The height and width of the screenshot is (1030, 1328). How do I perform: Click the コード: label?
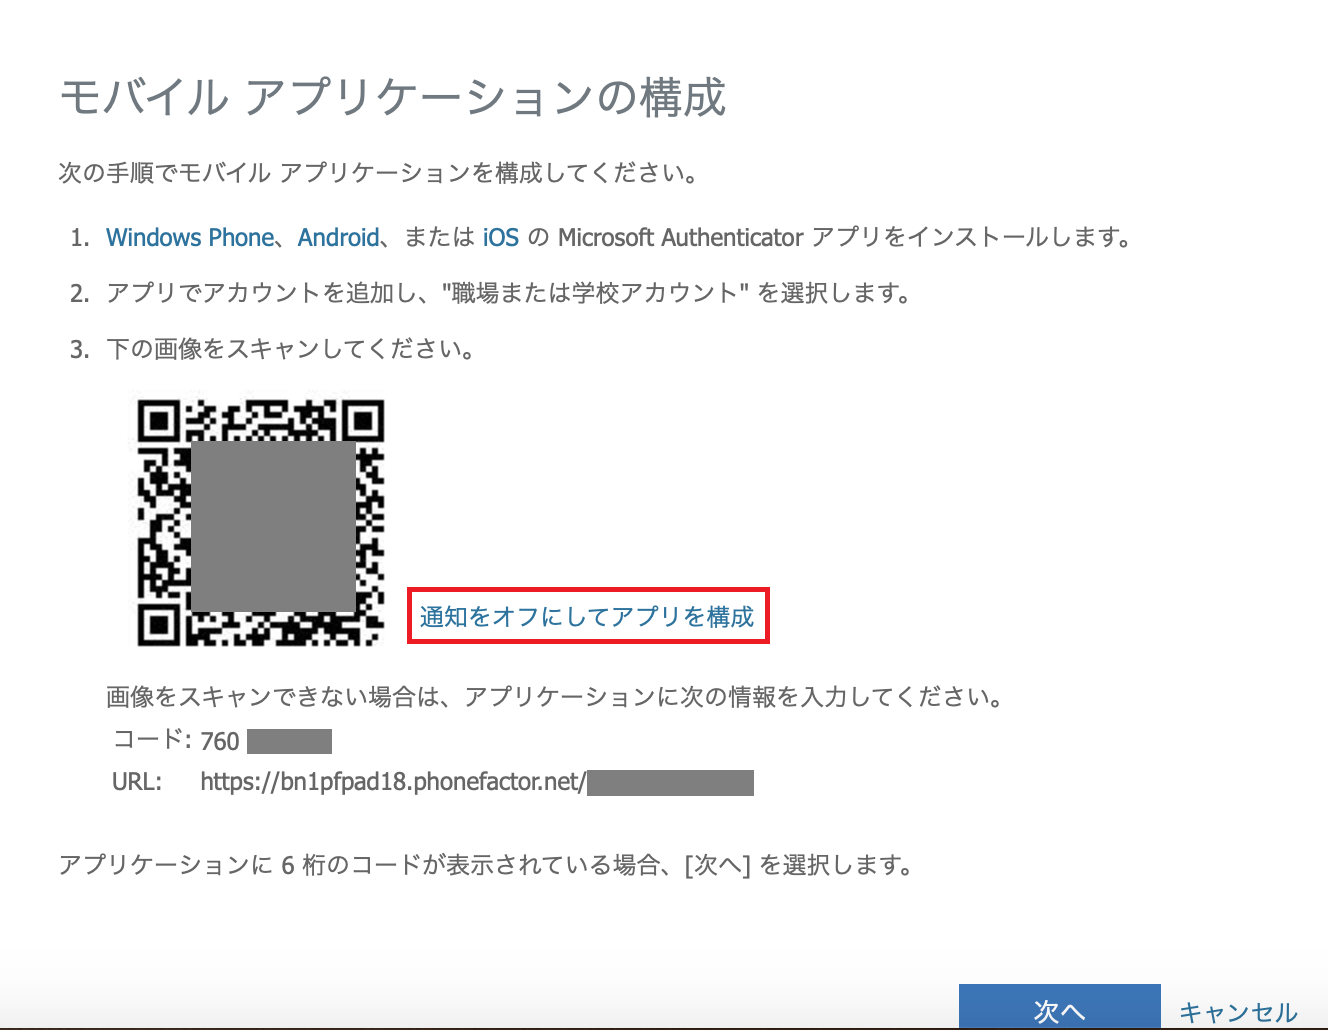pos(152,740)
